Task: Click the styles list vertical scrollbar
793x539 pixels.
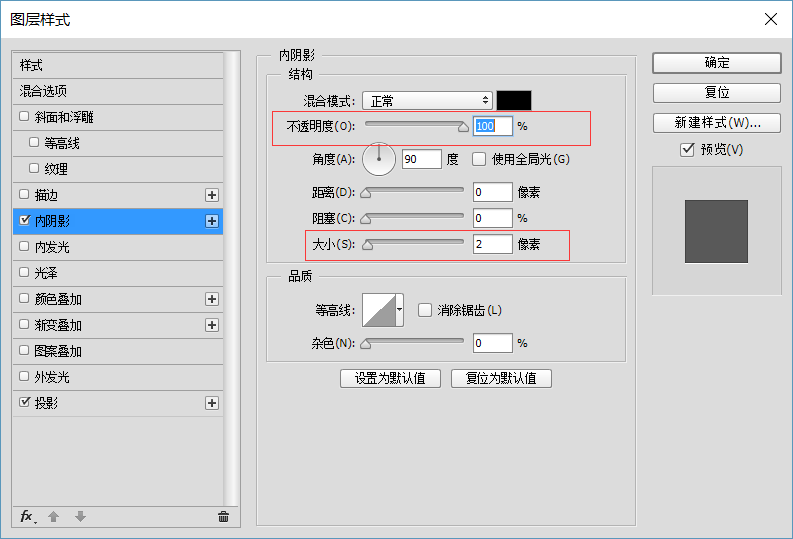Action: 232,278
